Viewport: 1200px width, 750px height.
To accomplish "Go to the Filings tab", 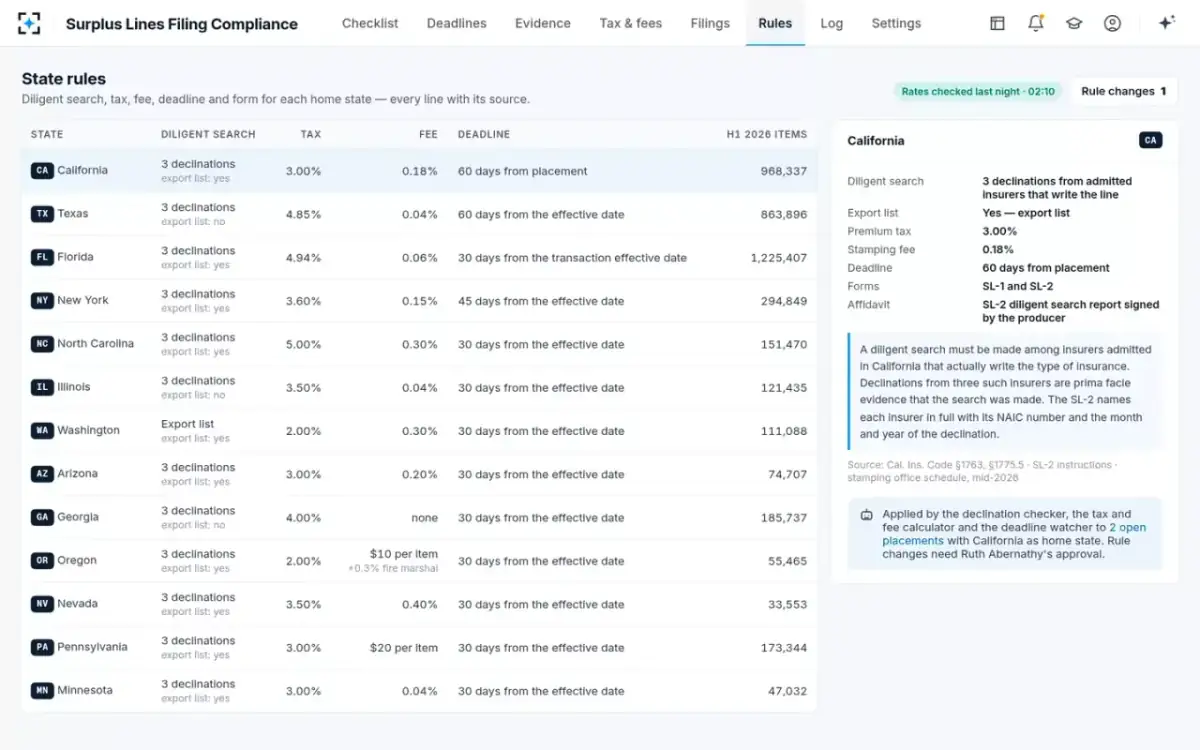I will tap(710, 23).
